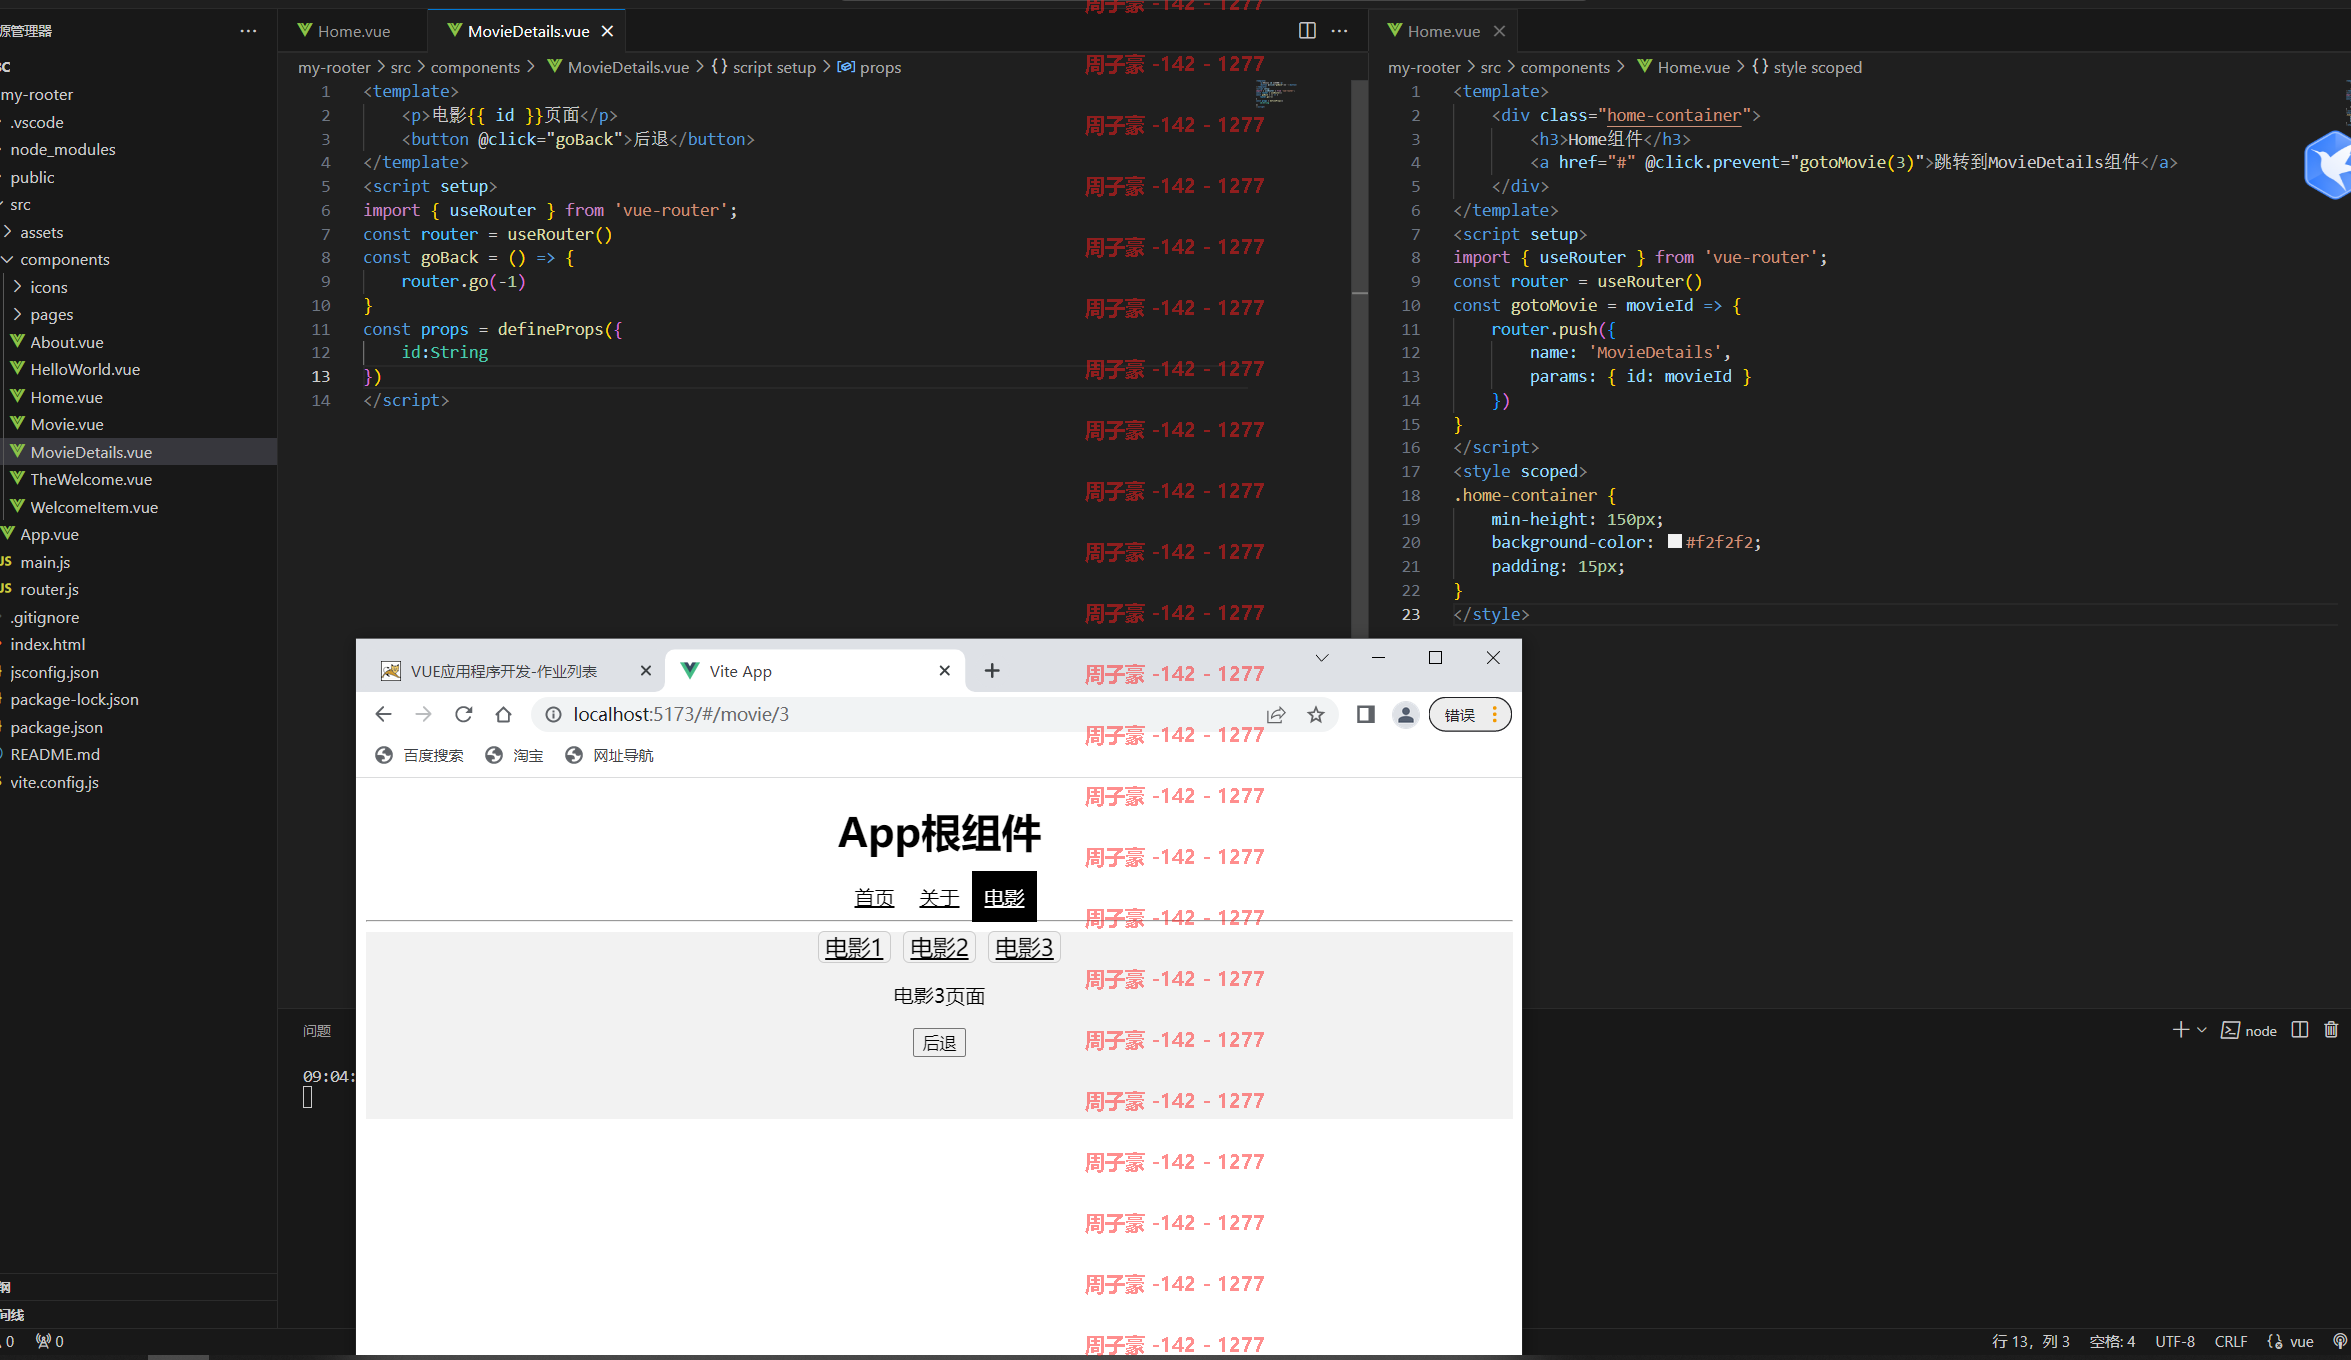Image resolution: width=2351 pixels, height=1360 pixels.
Task: Bookmark this page with the star
Action: (1316, 714)
